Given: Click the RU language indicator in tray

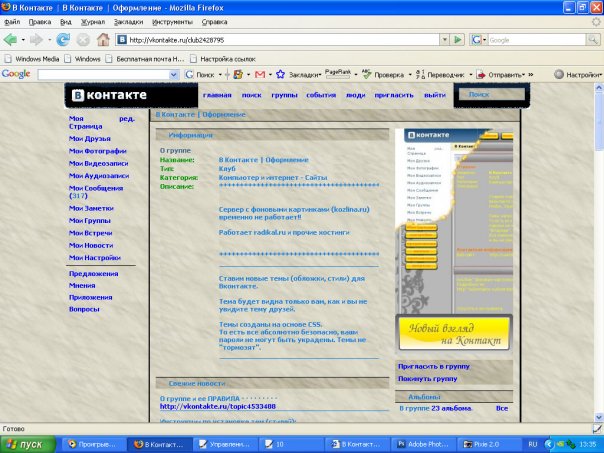Looking at the screenshot, I should pyautogui.click(x=533, y=444).
